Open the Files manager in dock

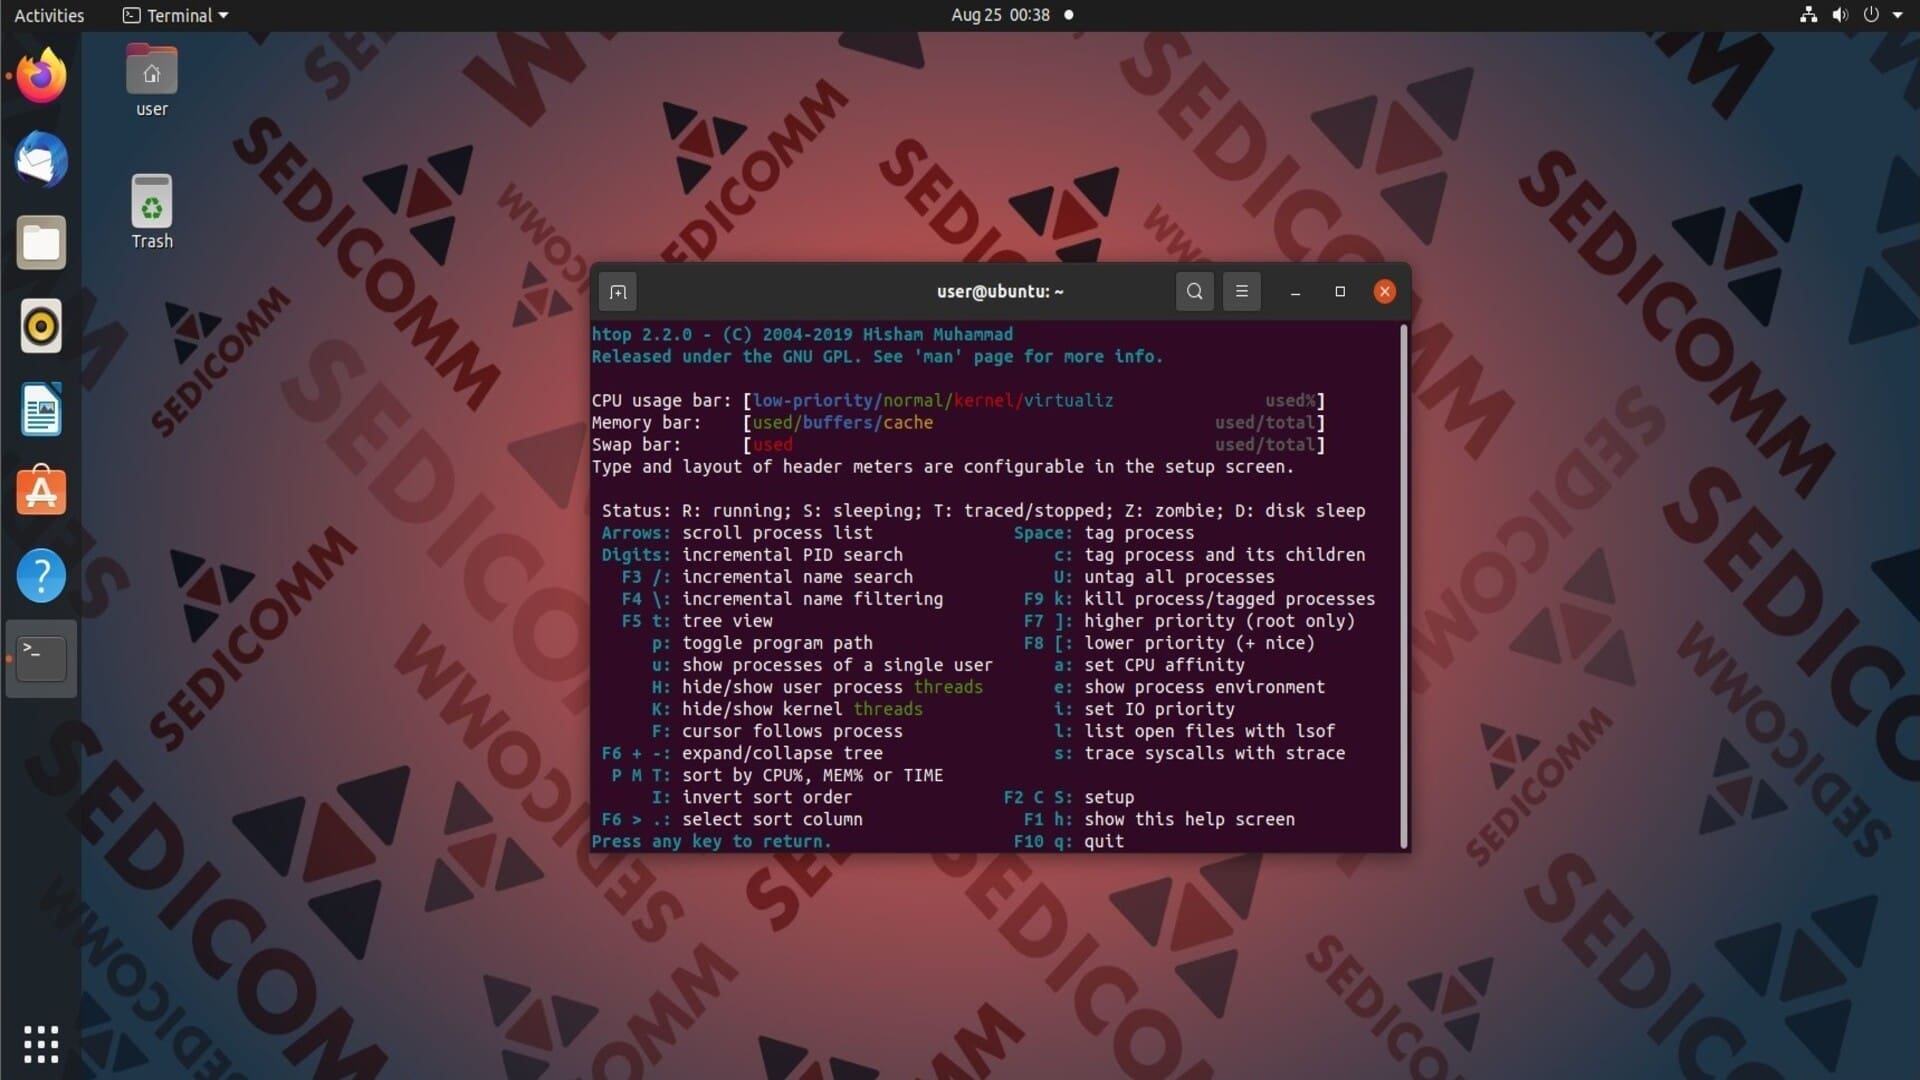tap(41, 243)
